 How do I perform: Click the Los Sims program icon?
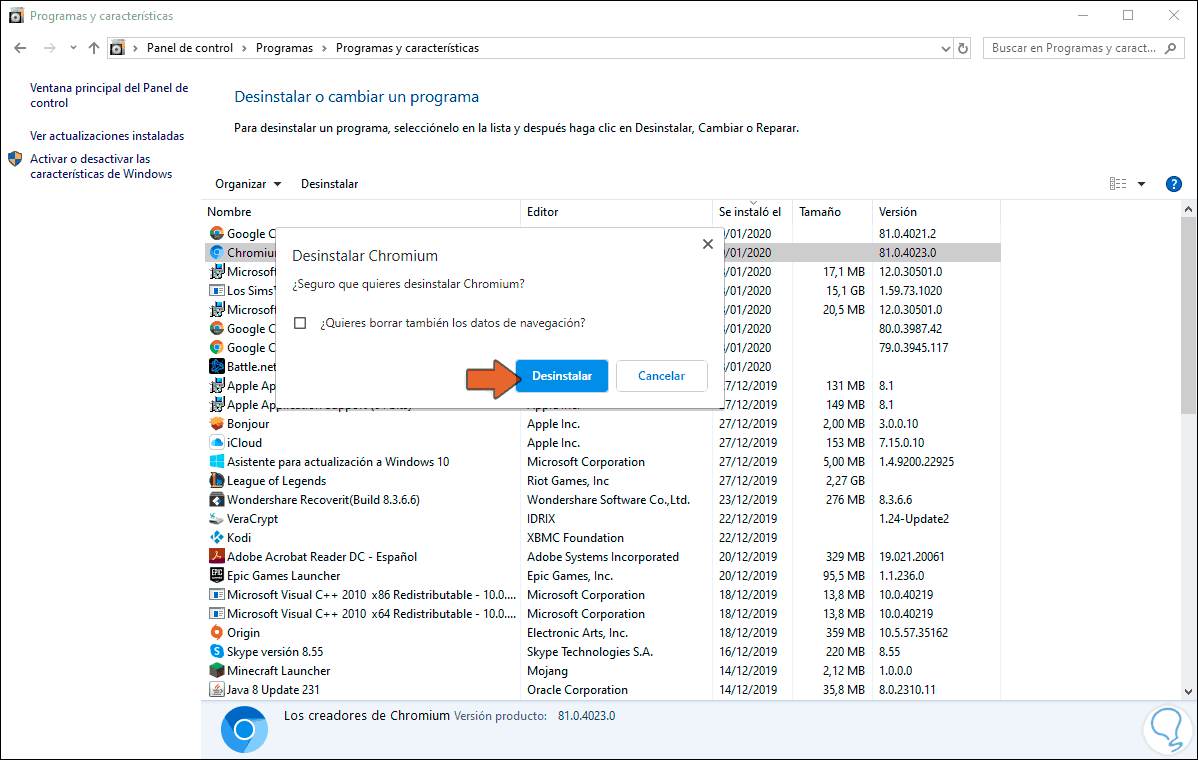(216, 291)
